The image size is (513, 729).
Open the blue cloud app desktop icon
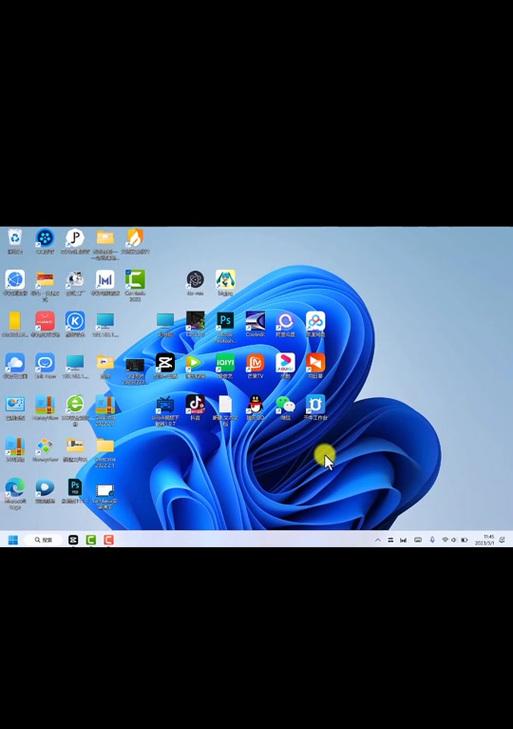15,363
